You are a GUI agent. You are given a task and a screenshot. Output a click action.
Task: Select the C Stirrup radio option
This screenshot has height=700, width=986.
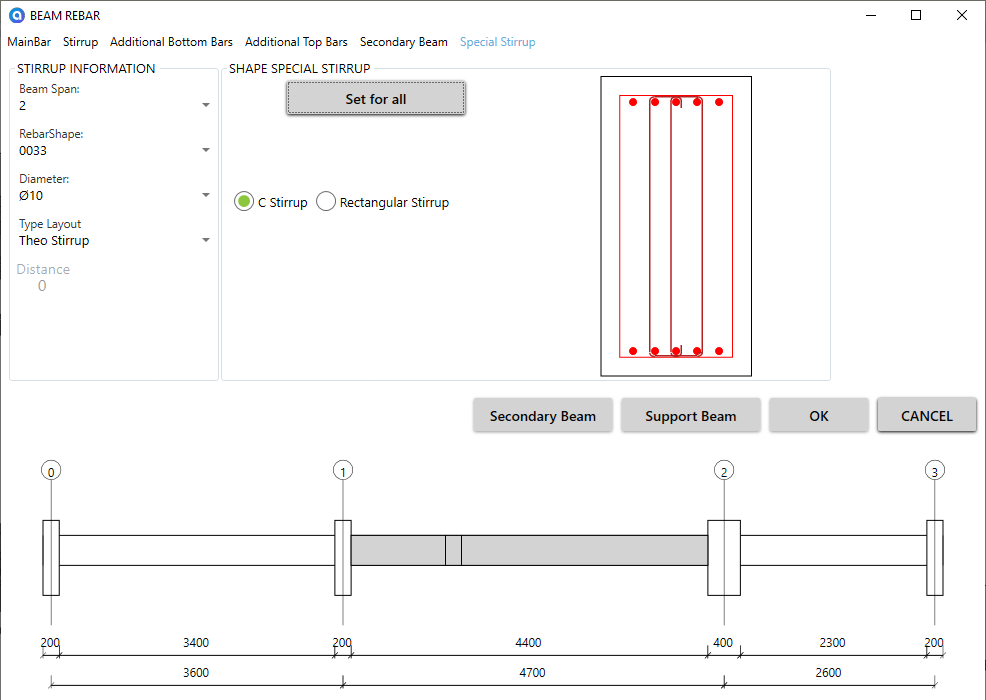tap(271, 202)
